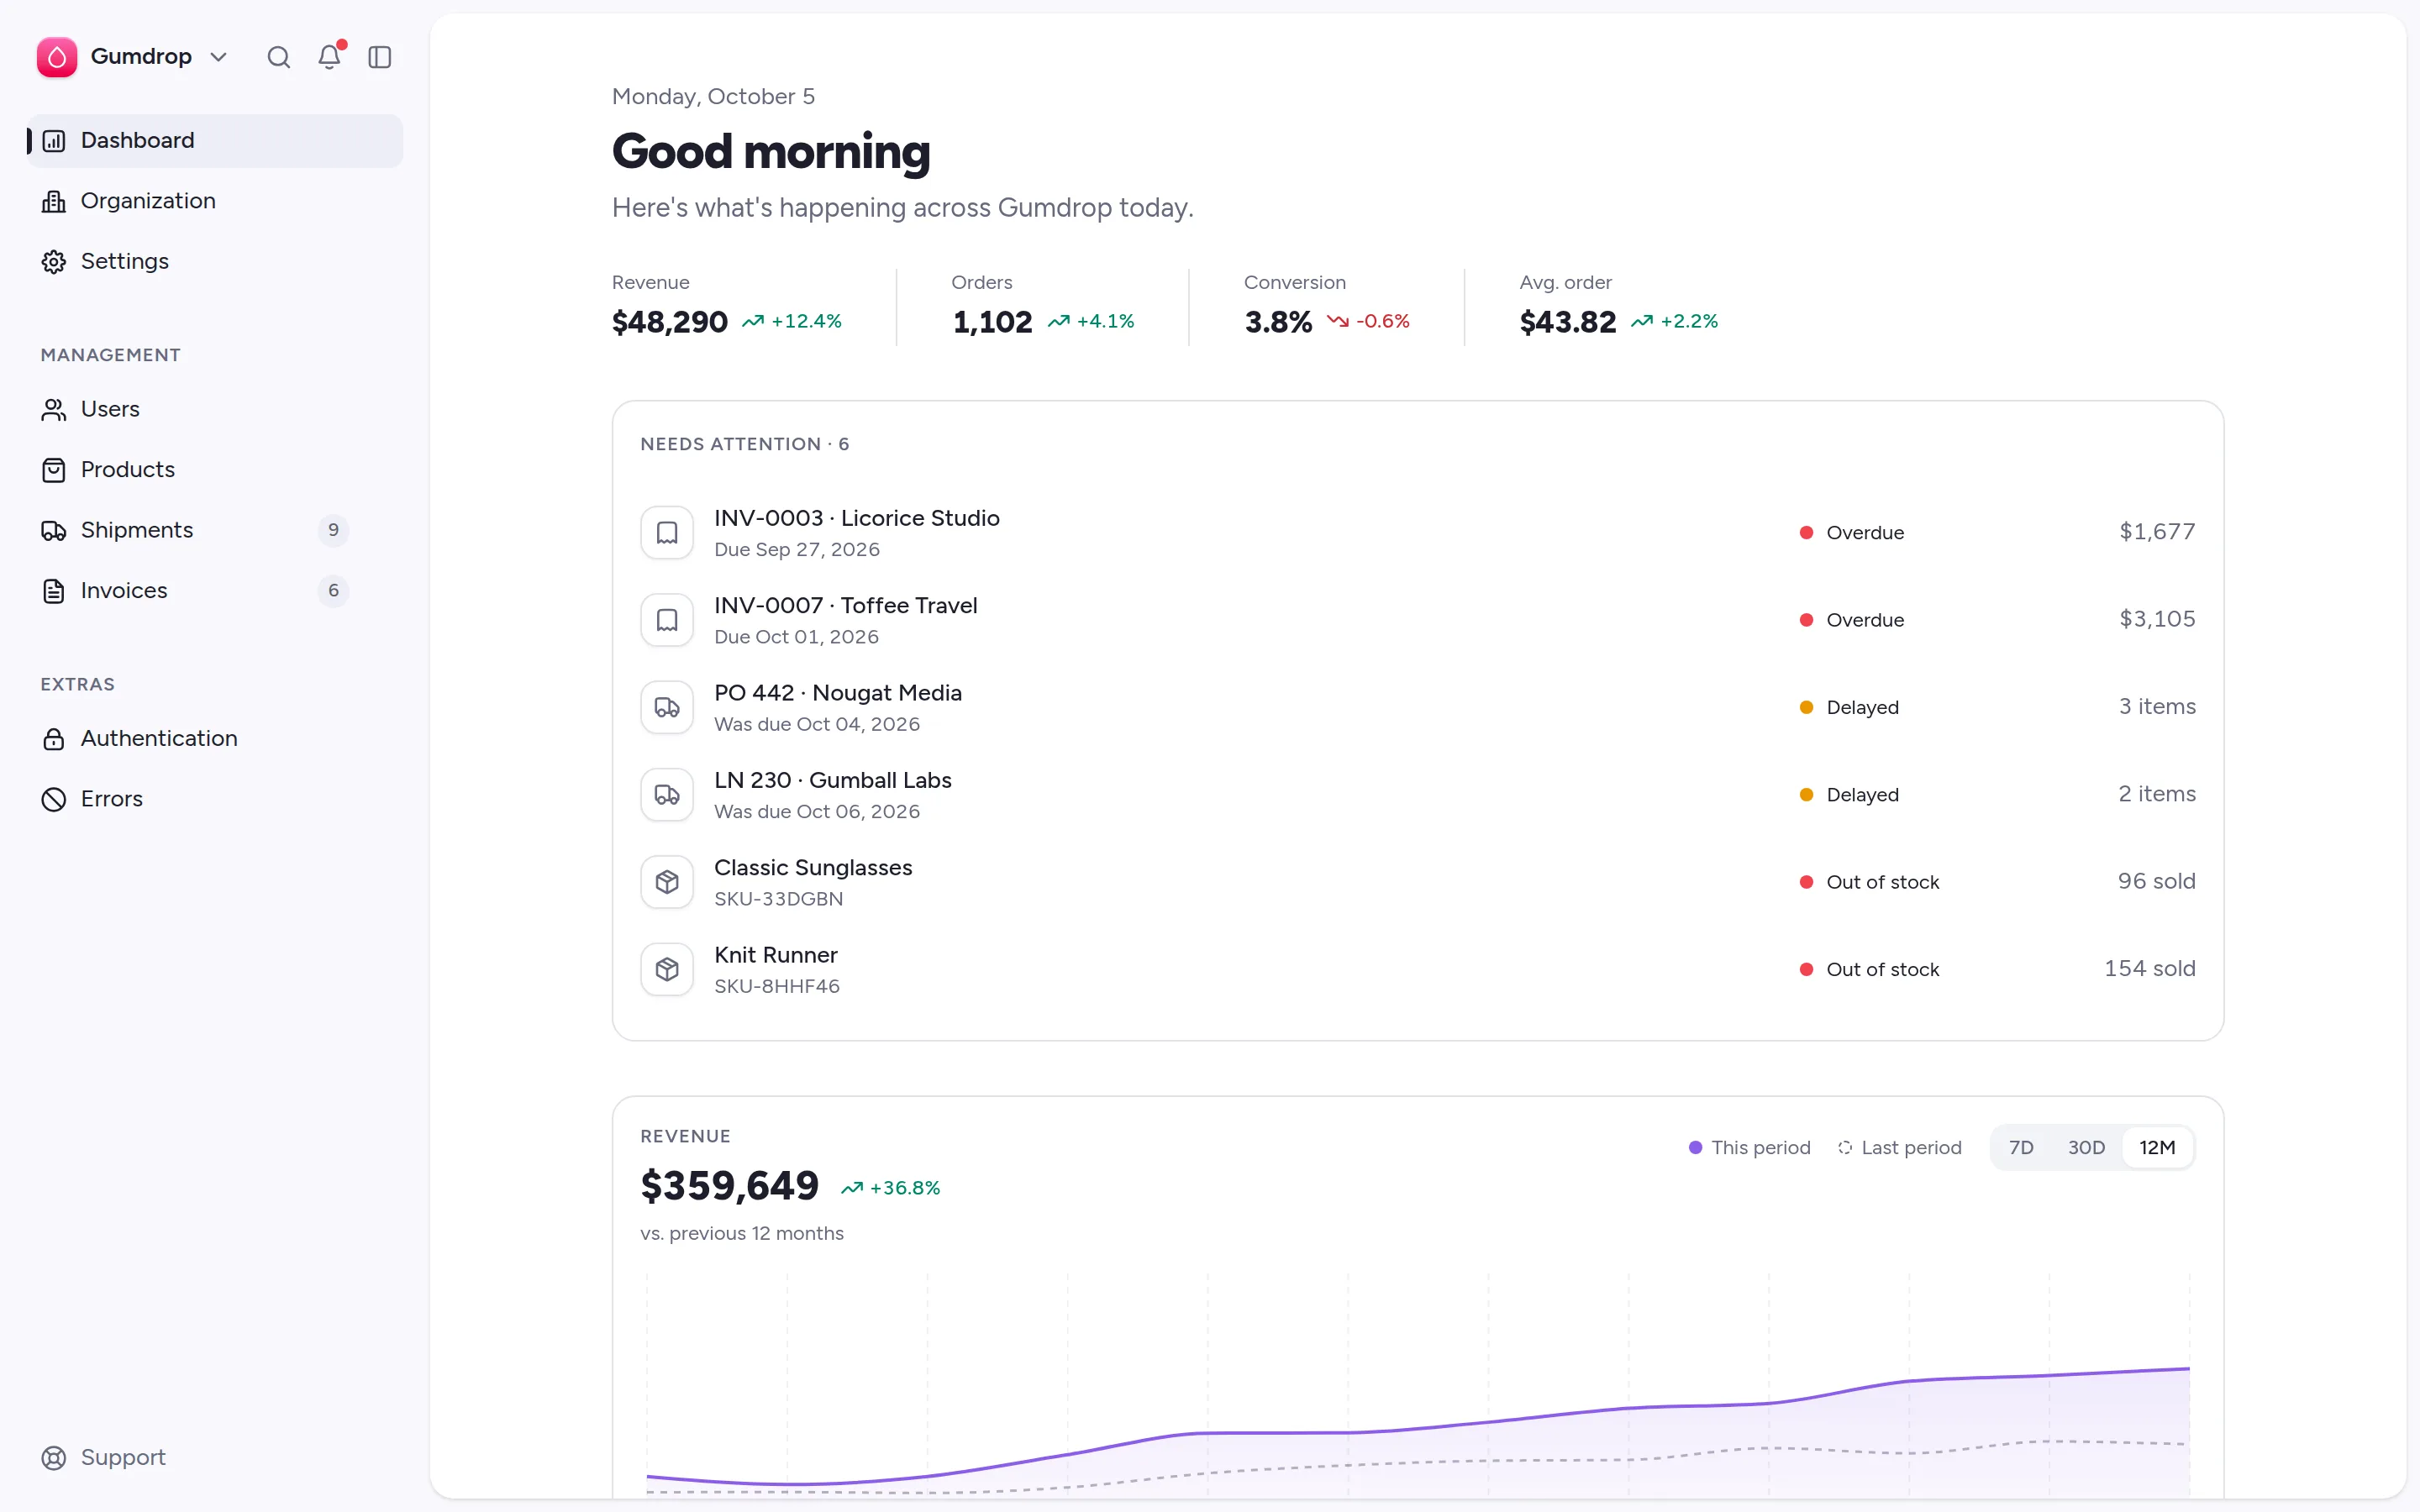
Task: Open the notifications bell icon
Action: (329, 57)
